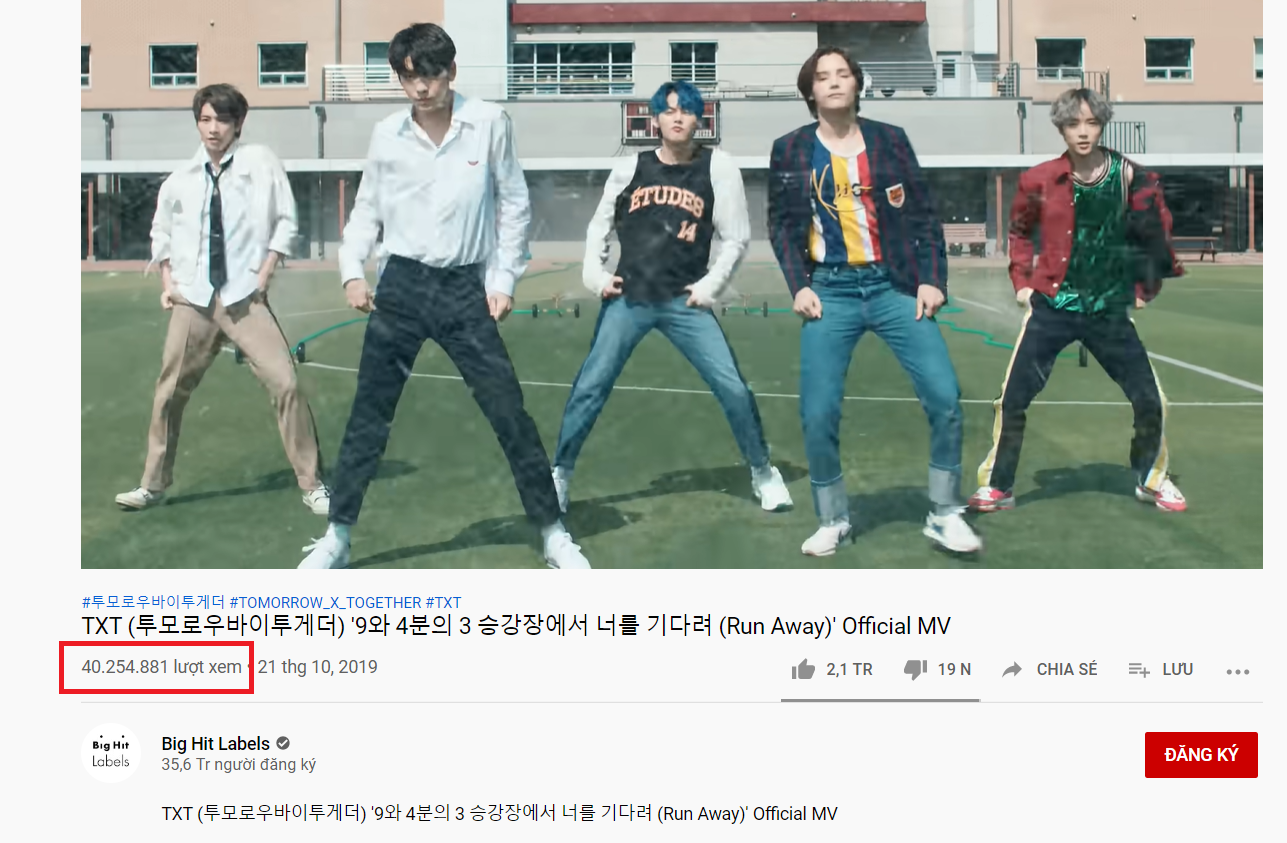The height and width of the screenshot is (843, 1287).
Task: Click the 19 N dislike count
Action: (x=954, y=670)
